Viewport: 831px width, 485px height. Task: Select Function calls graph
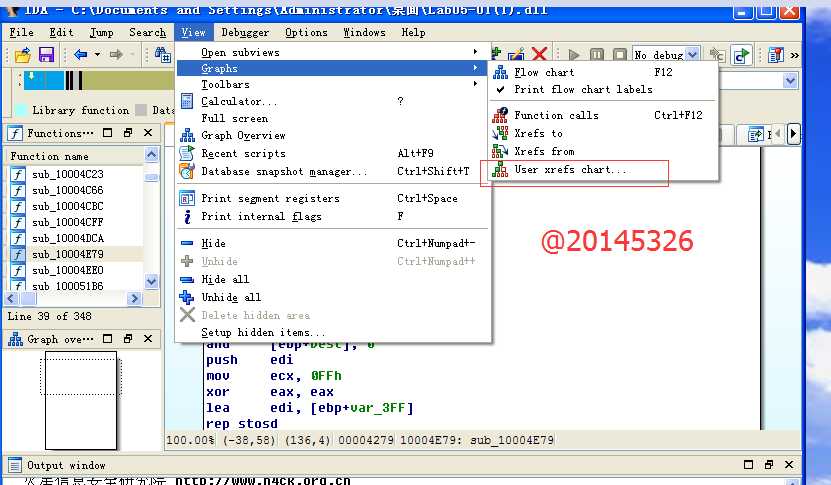pos(604,115)
